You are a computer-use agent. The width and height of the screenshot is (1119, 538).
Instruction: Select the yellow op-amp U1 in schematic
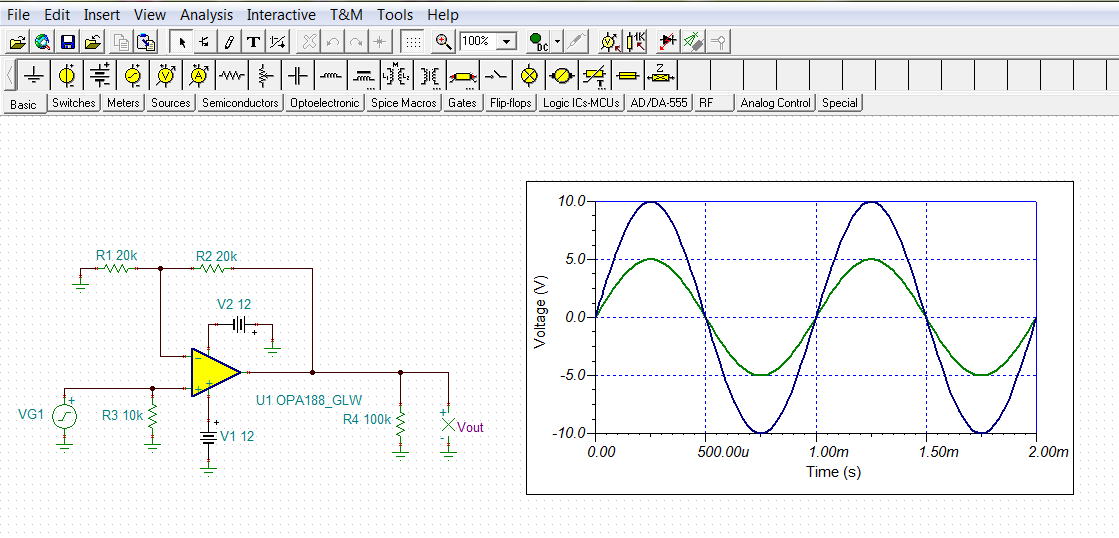coord(214,372)
